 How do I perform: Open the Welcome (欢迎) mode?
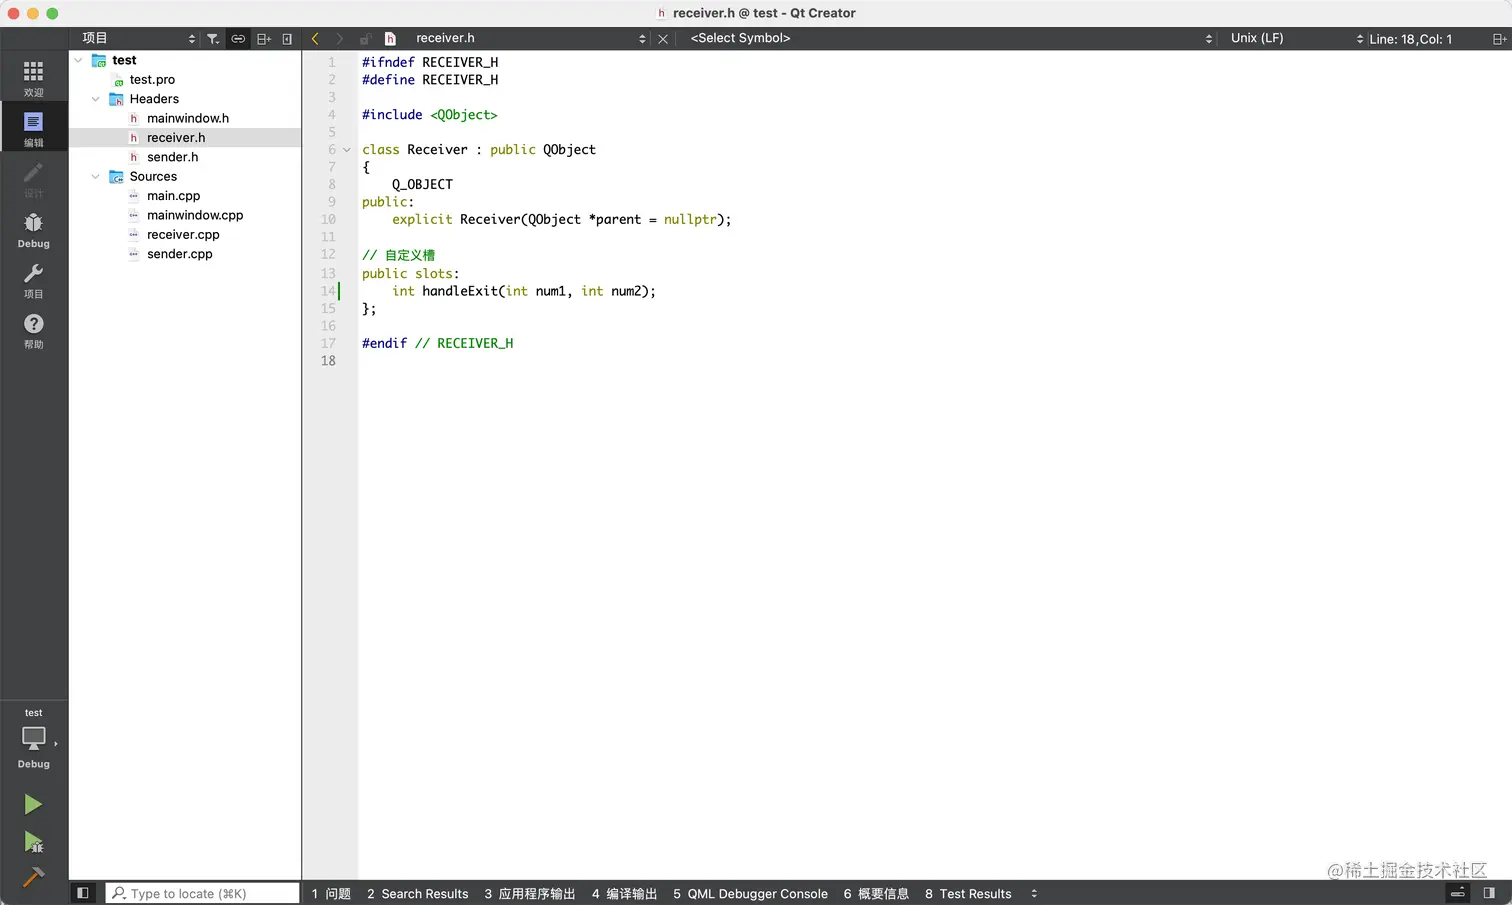[x=33, y=78]
